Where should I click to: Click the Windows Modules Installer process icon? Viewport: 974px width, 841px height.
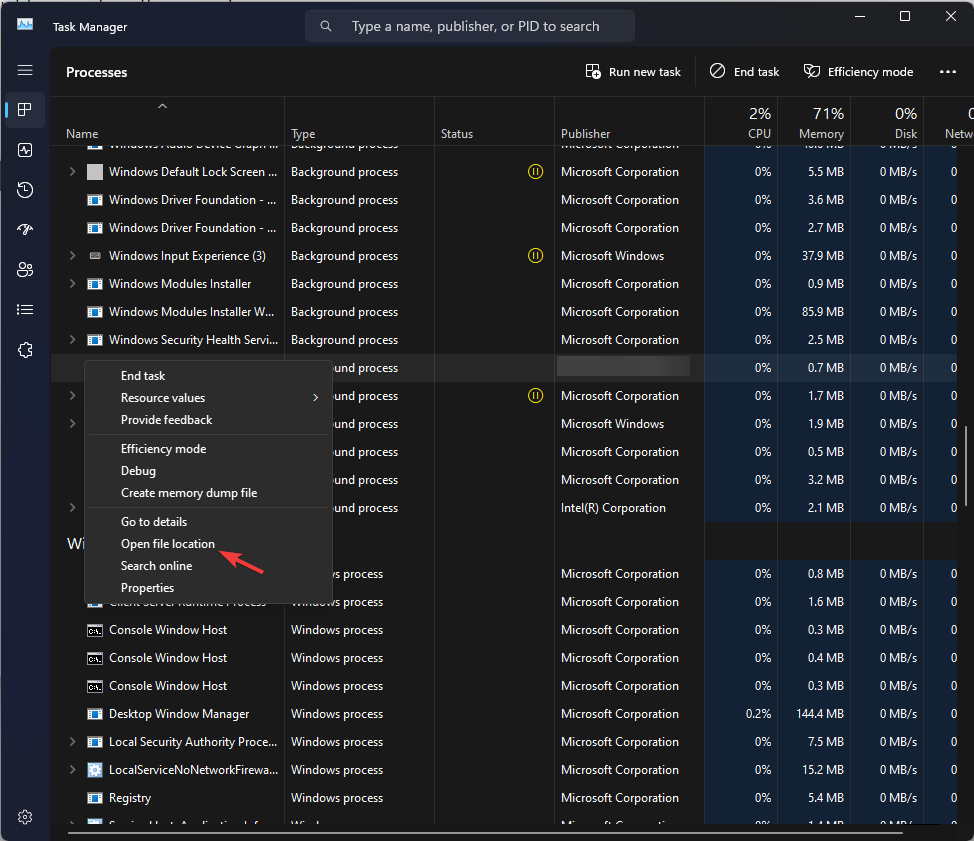94,284
